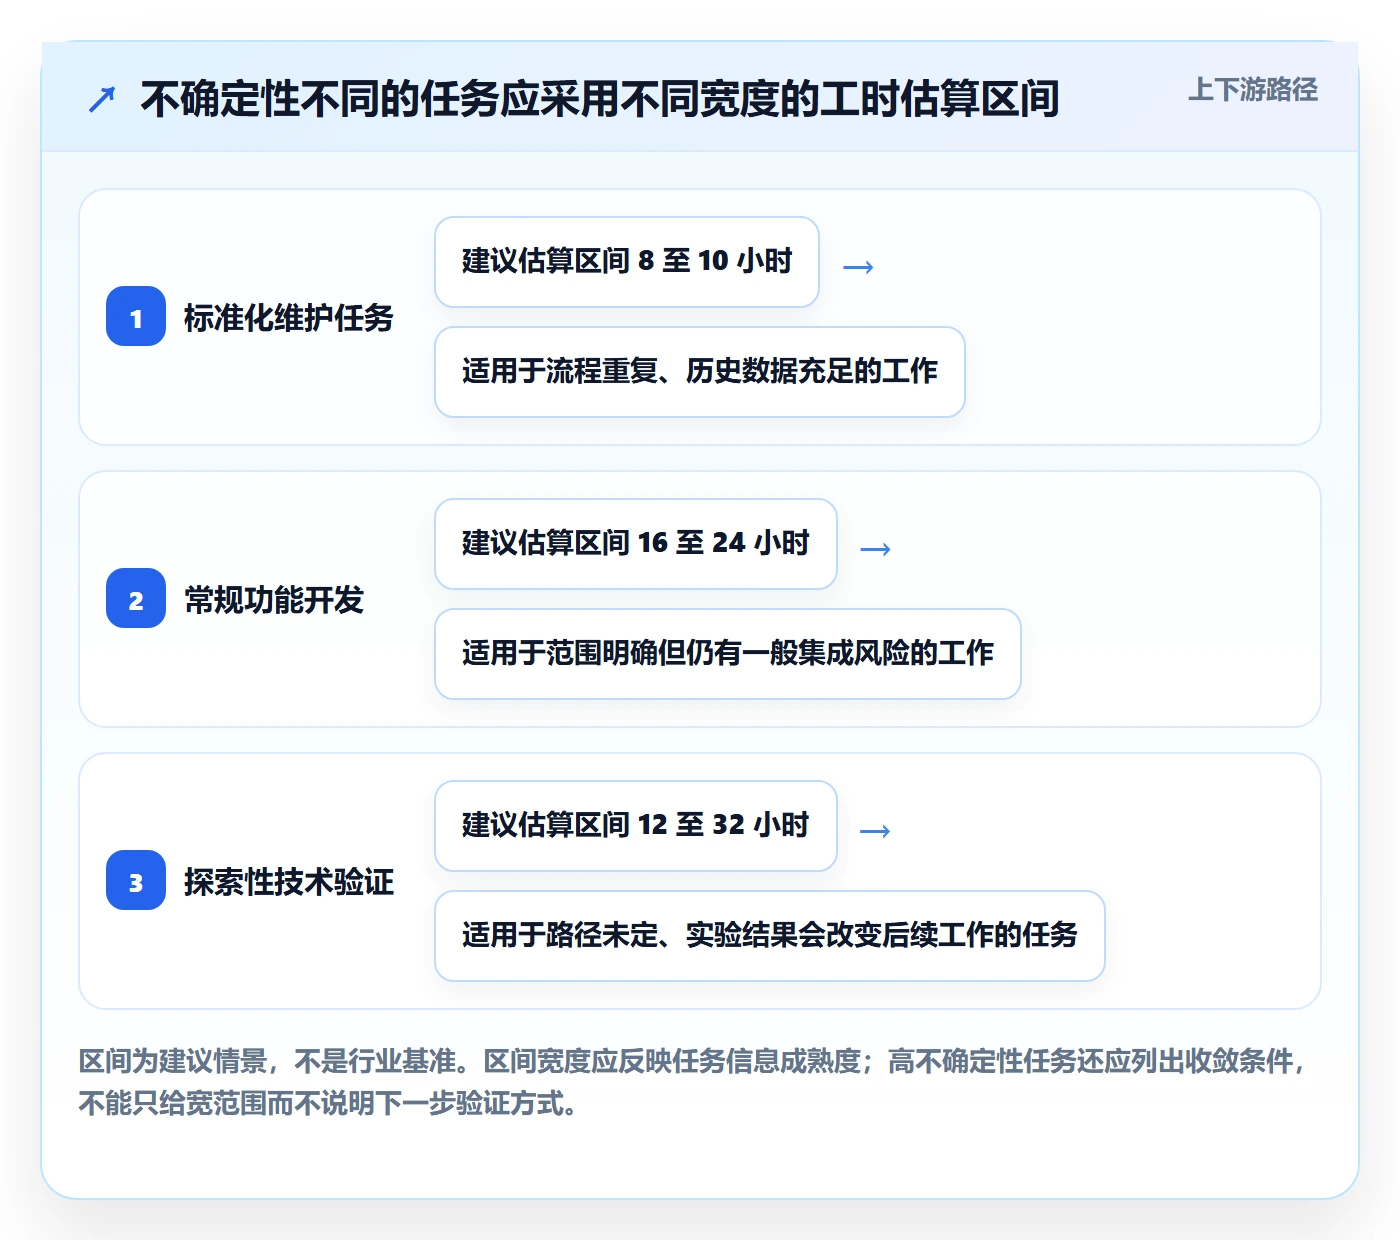This screenshot has width=1400, height=1240.
Task: Click the numbered badge 1 icon
Action: [136, 316]
